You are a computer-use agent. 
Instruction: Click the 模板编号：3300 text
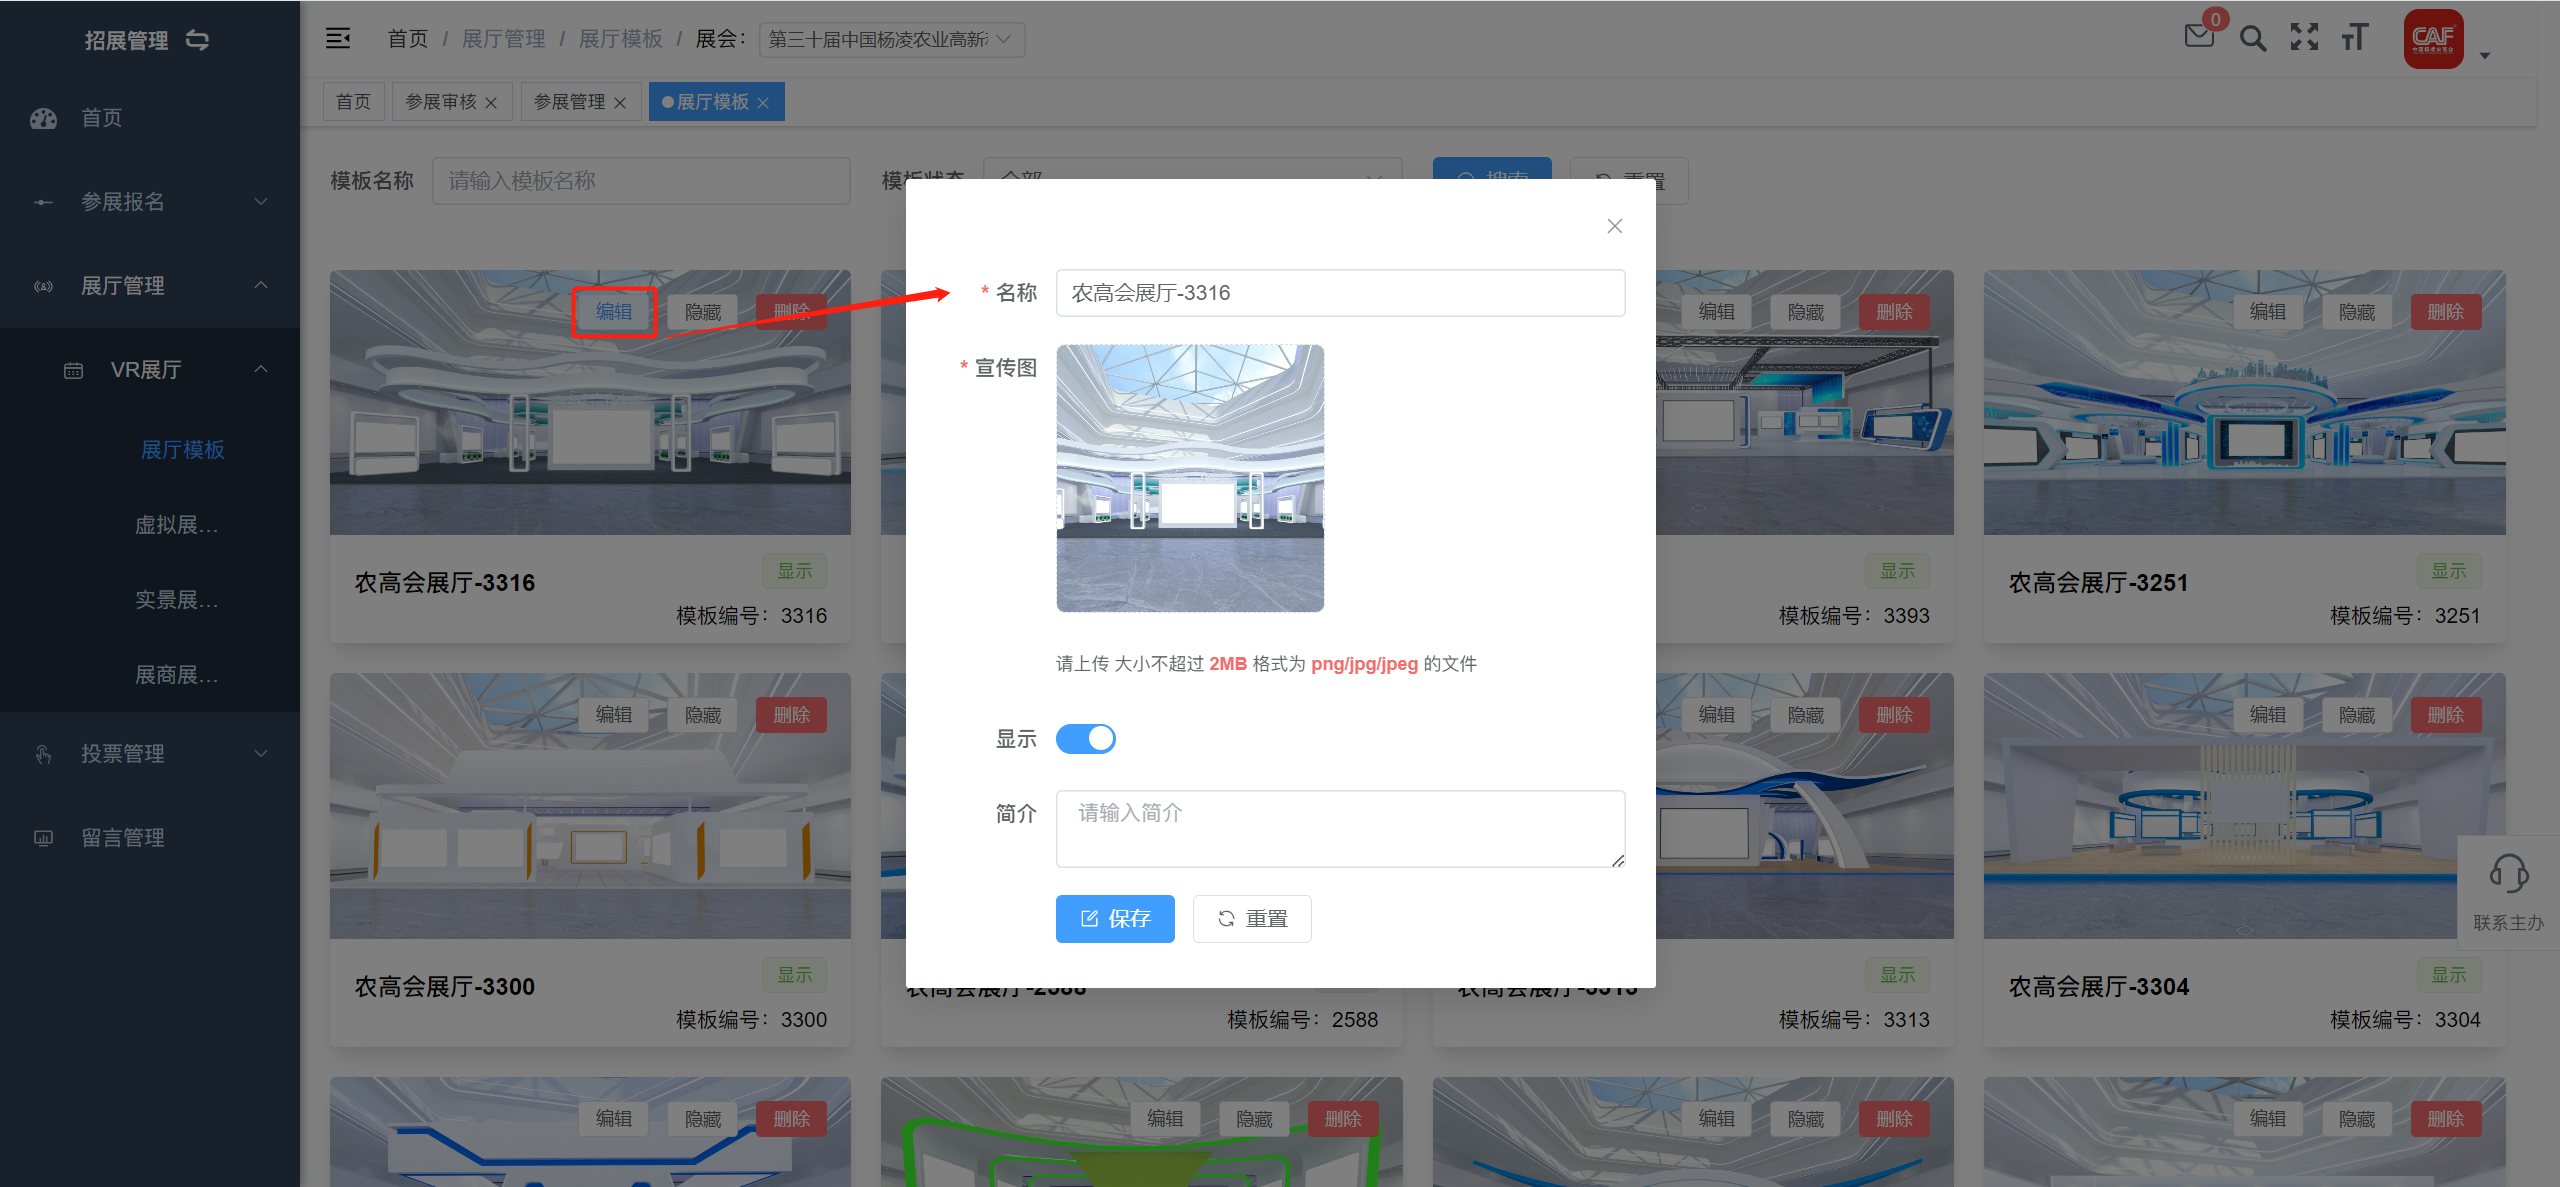pyautogui.click(x=751, y=1020)
